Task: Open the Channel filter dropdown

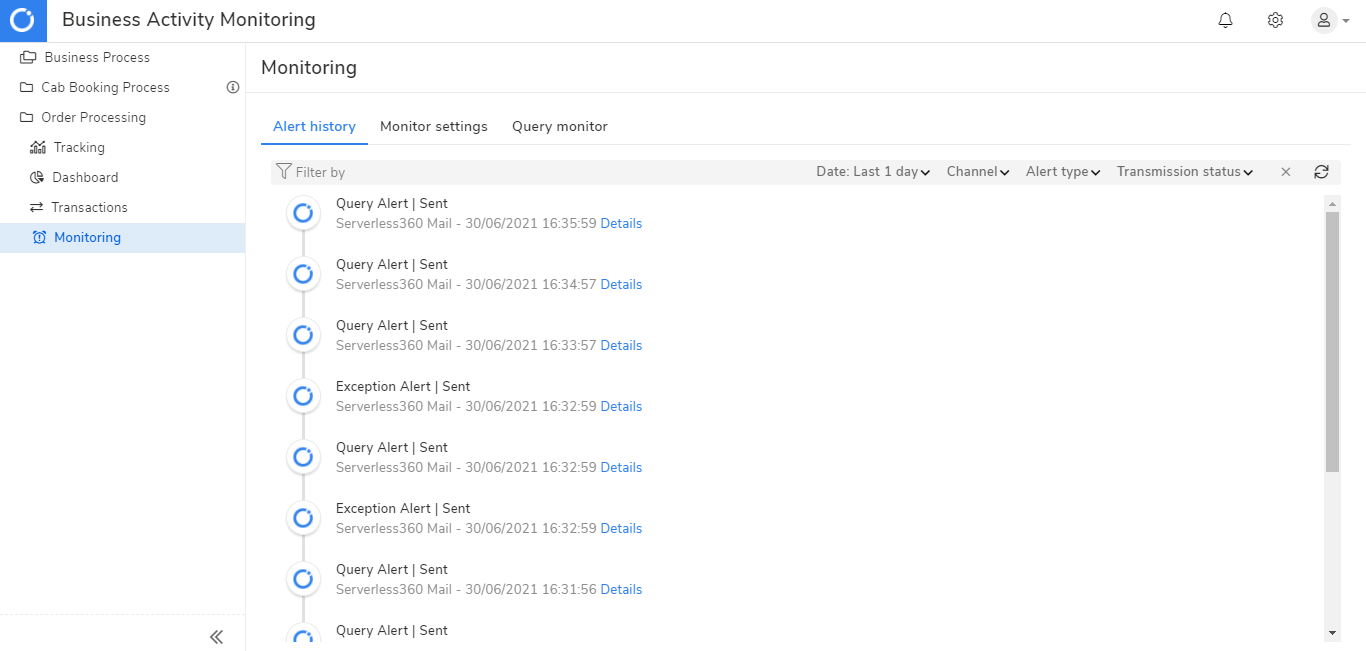Action: [978, 172]
